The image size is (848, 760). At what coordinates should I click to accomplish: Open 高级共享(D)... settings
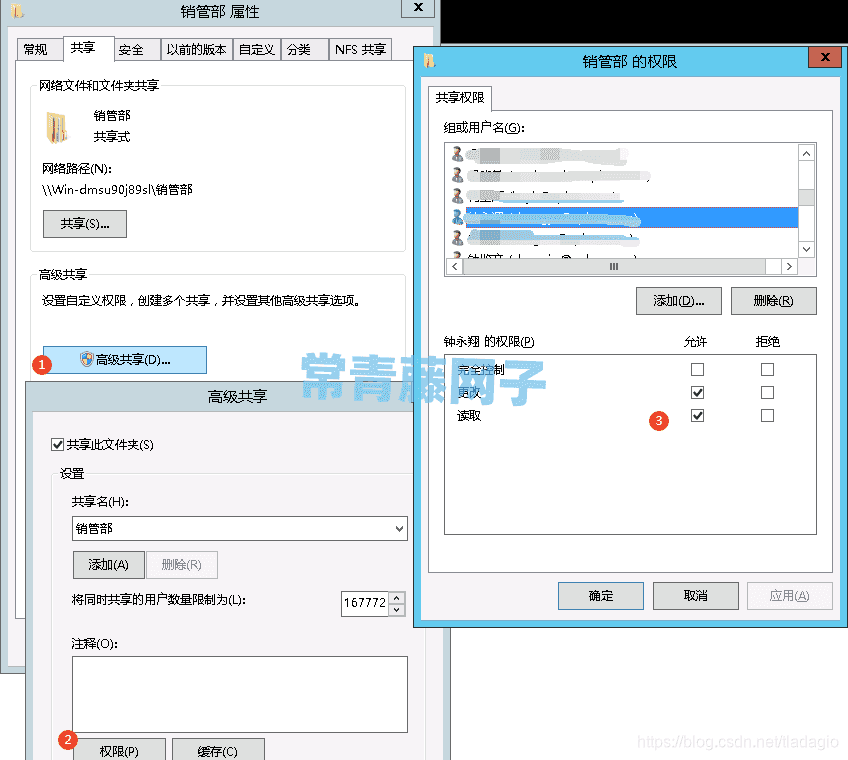click(x=125, y=360)
